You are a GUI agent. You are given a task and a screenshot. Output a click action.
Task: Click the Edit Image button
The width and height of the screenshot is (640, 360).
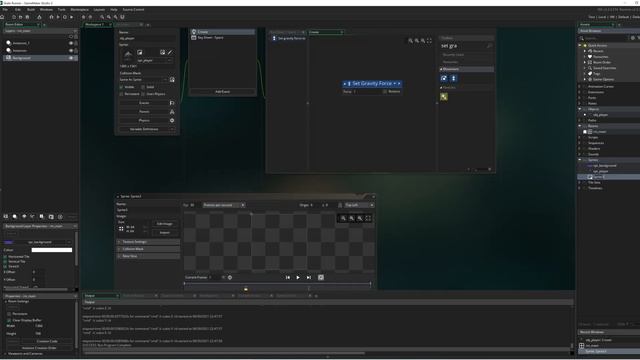click(x=164, y=224)
